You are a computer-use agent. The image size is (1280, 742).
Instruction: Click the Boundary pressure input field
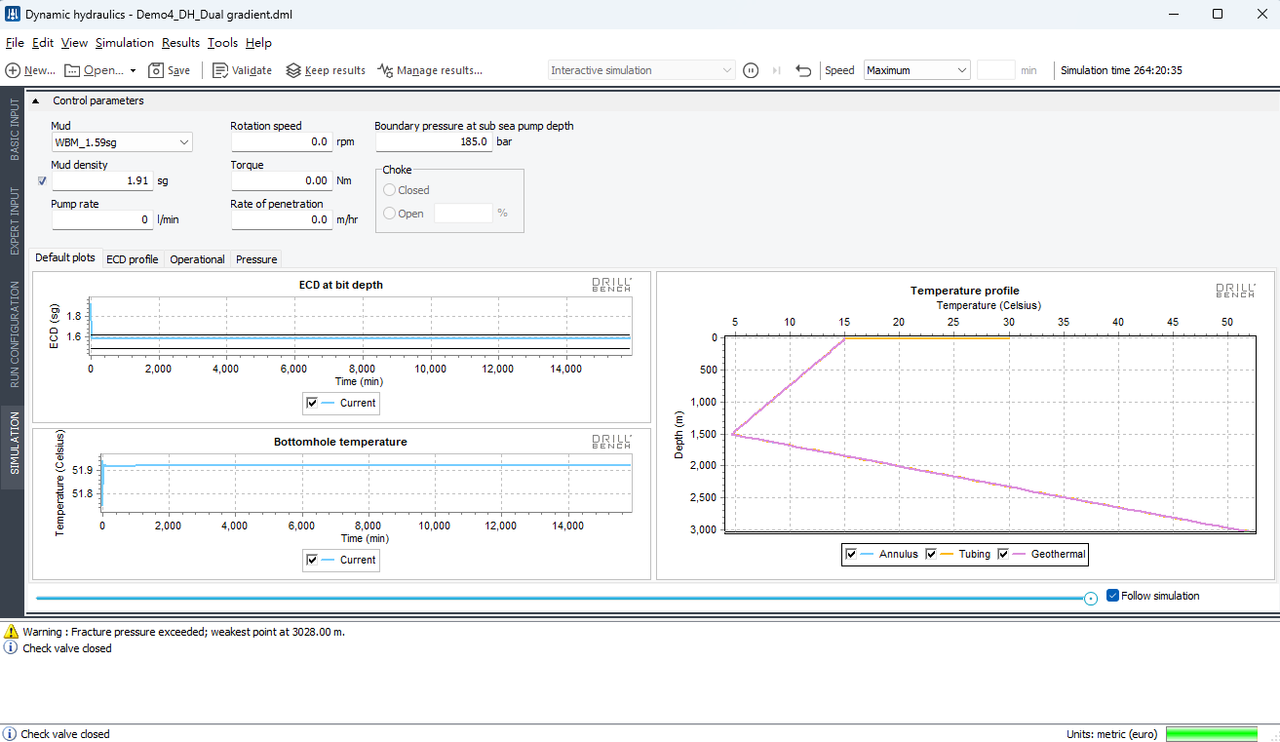pos(433,142)
